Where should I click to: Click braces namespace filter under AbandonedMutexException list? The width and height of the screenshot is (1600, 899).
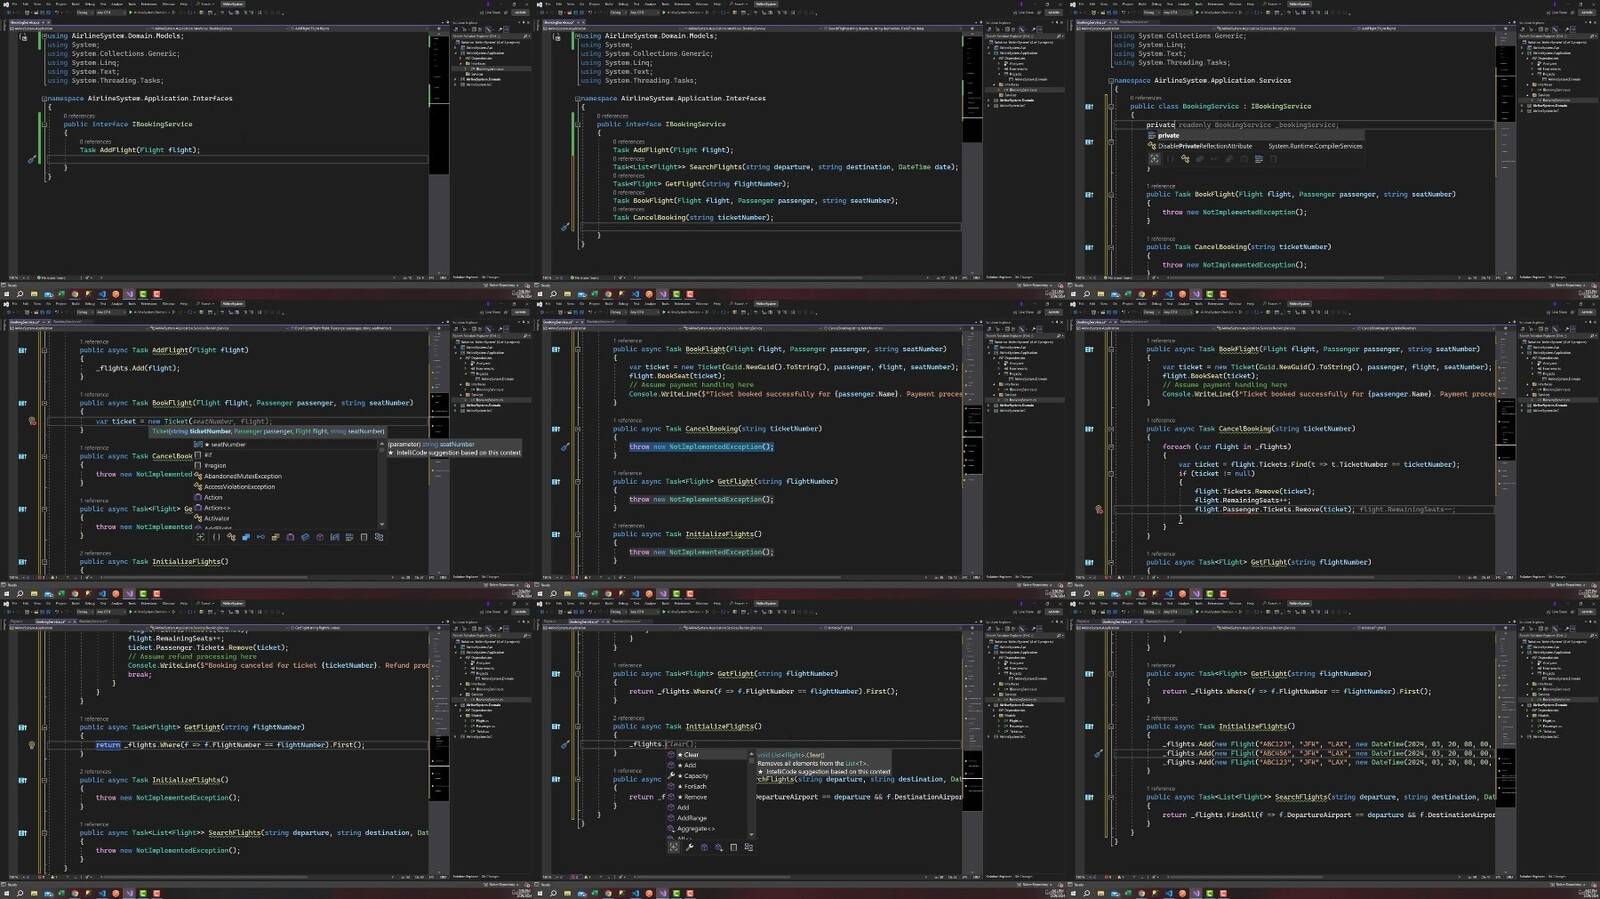point(216,537)
